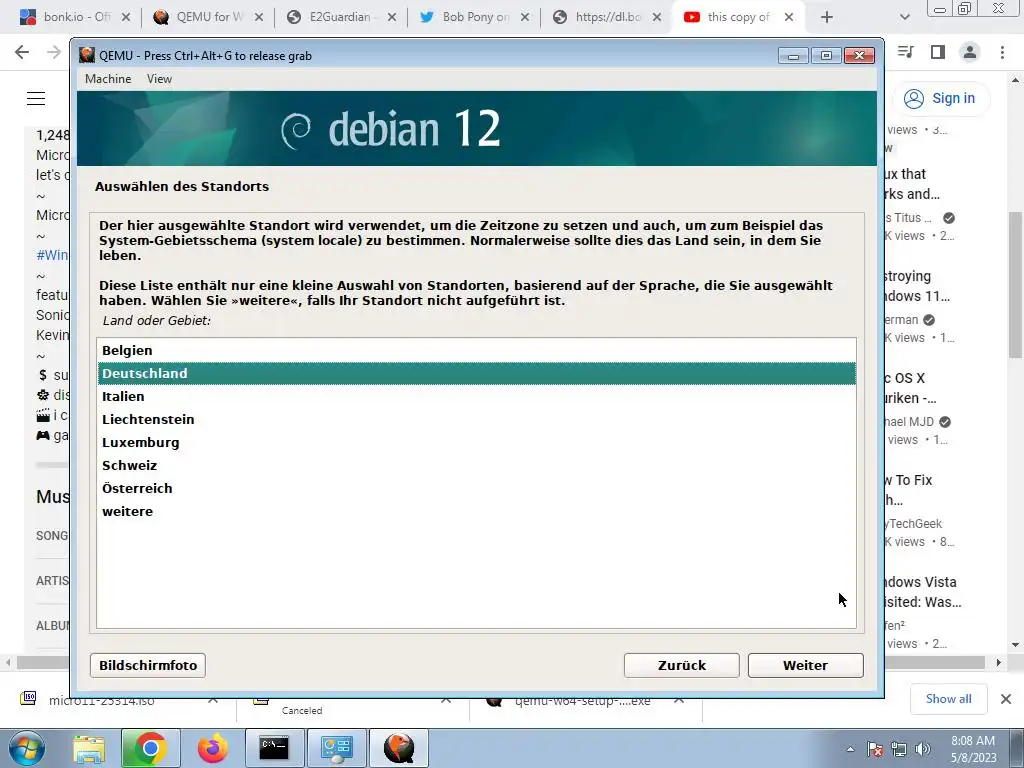
Task: Close the Chrome downloads bar
Action: point(1006,699)
